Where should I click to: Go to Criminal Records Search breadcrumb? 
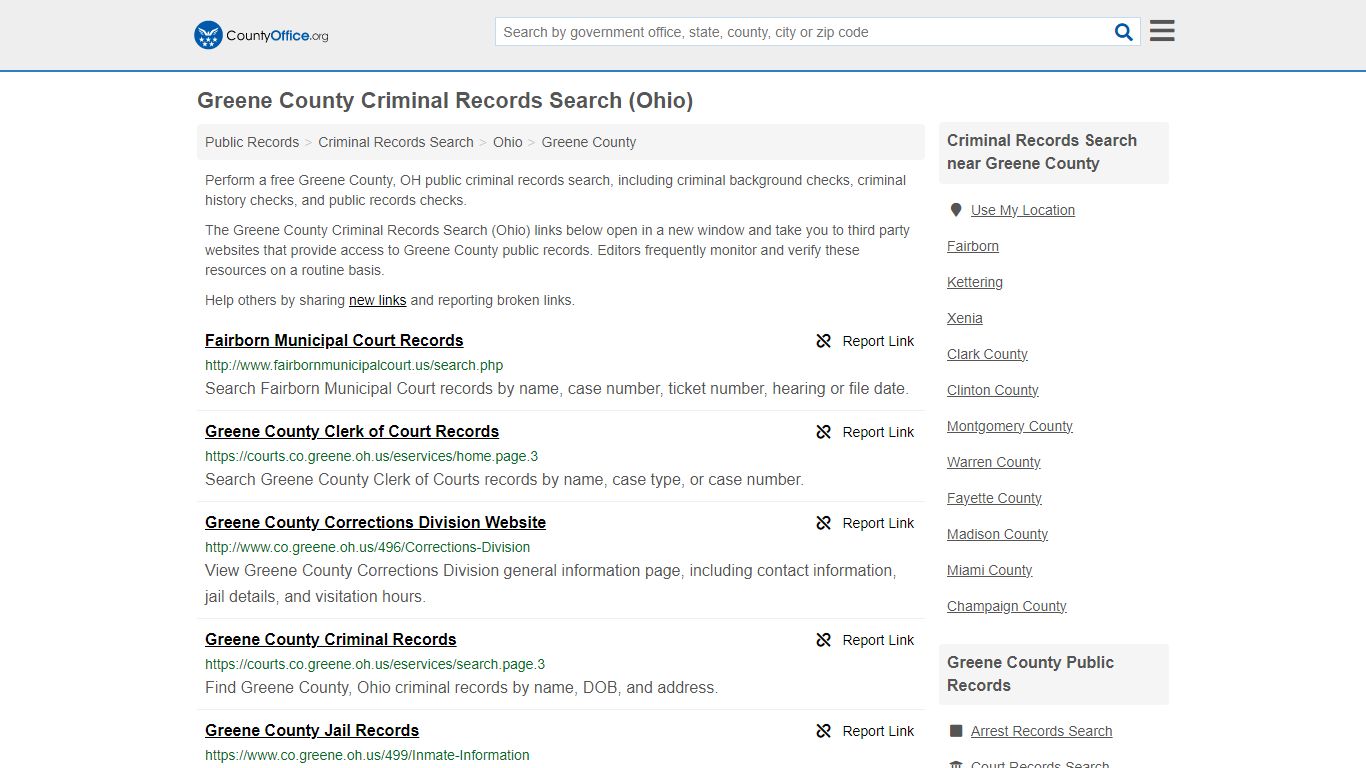(x=396, y=142)
